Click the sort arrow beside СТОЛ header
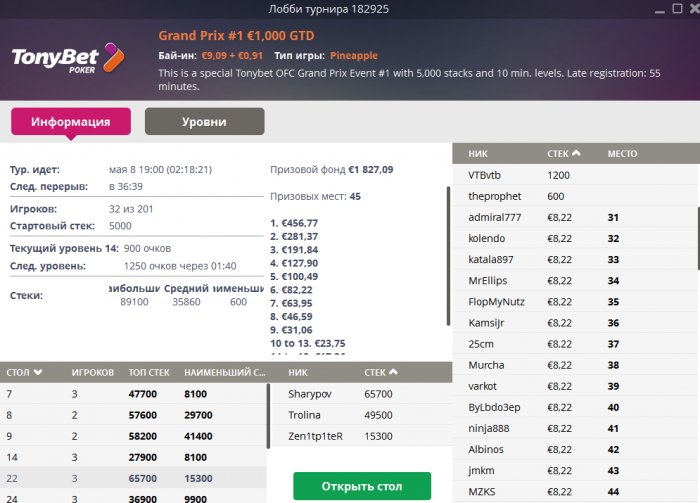Screen dimensions: 700x503 pyautogui.click(x=38, y=372)
